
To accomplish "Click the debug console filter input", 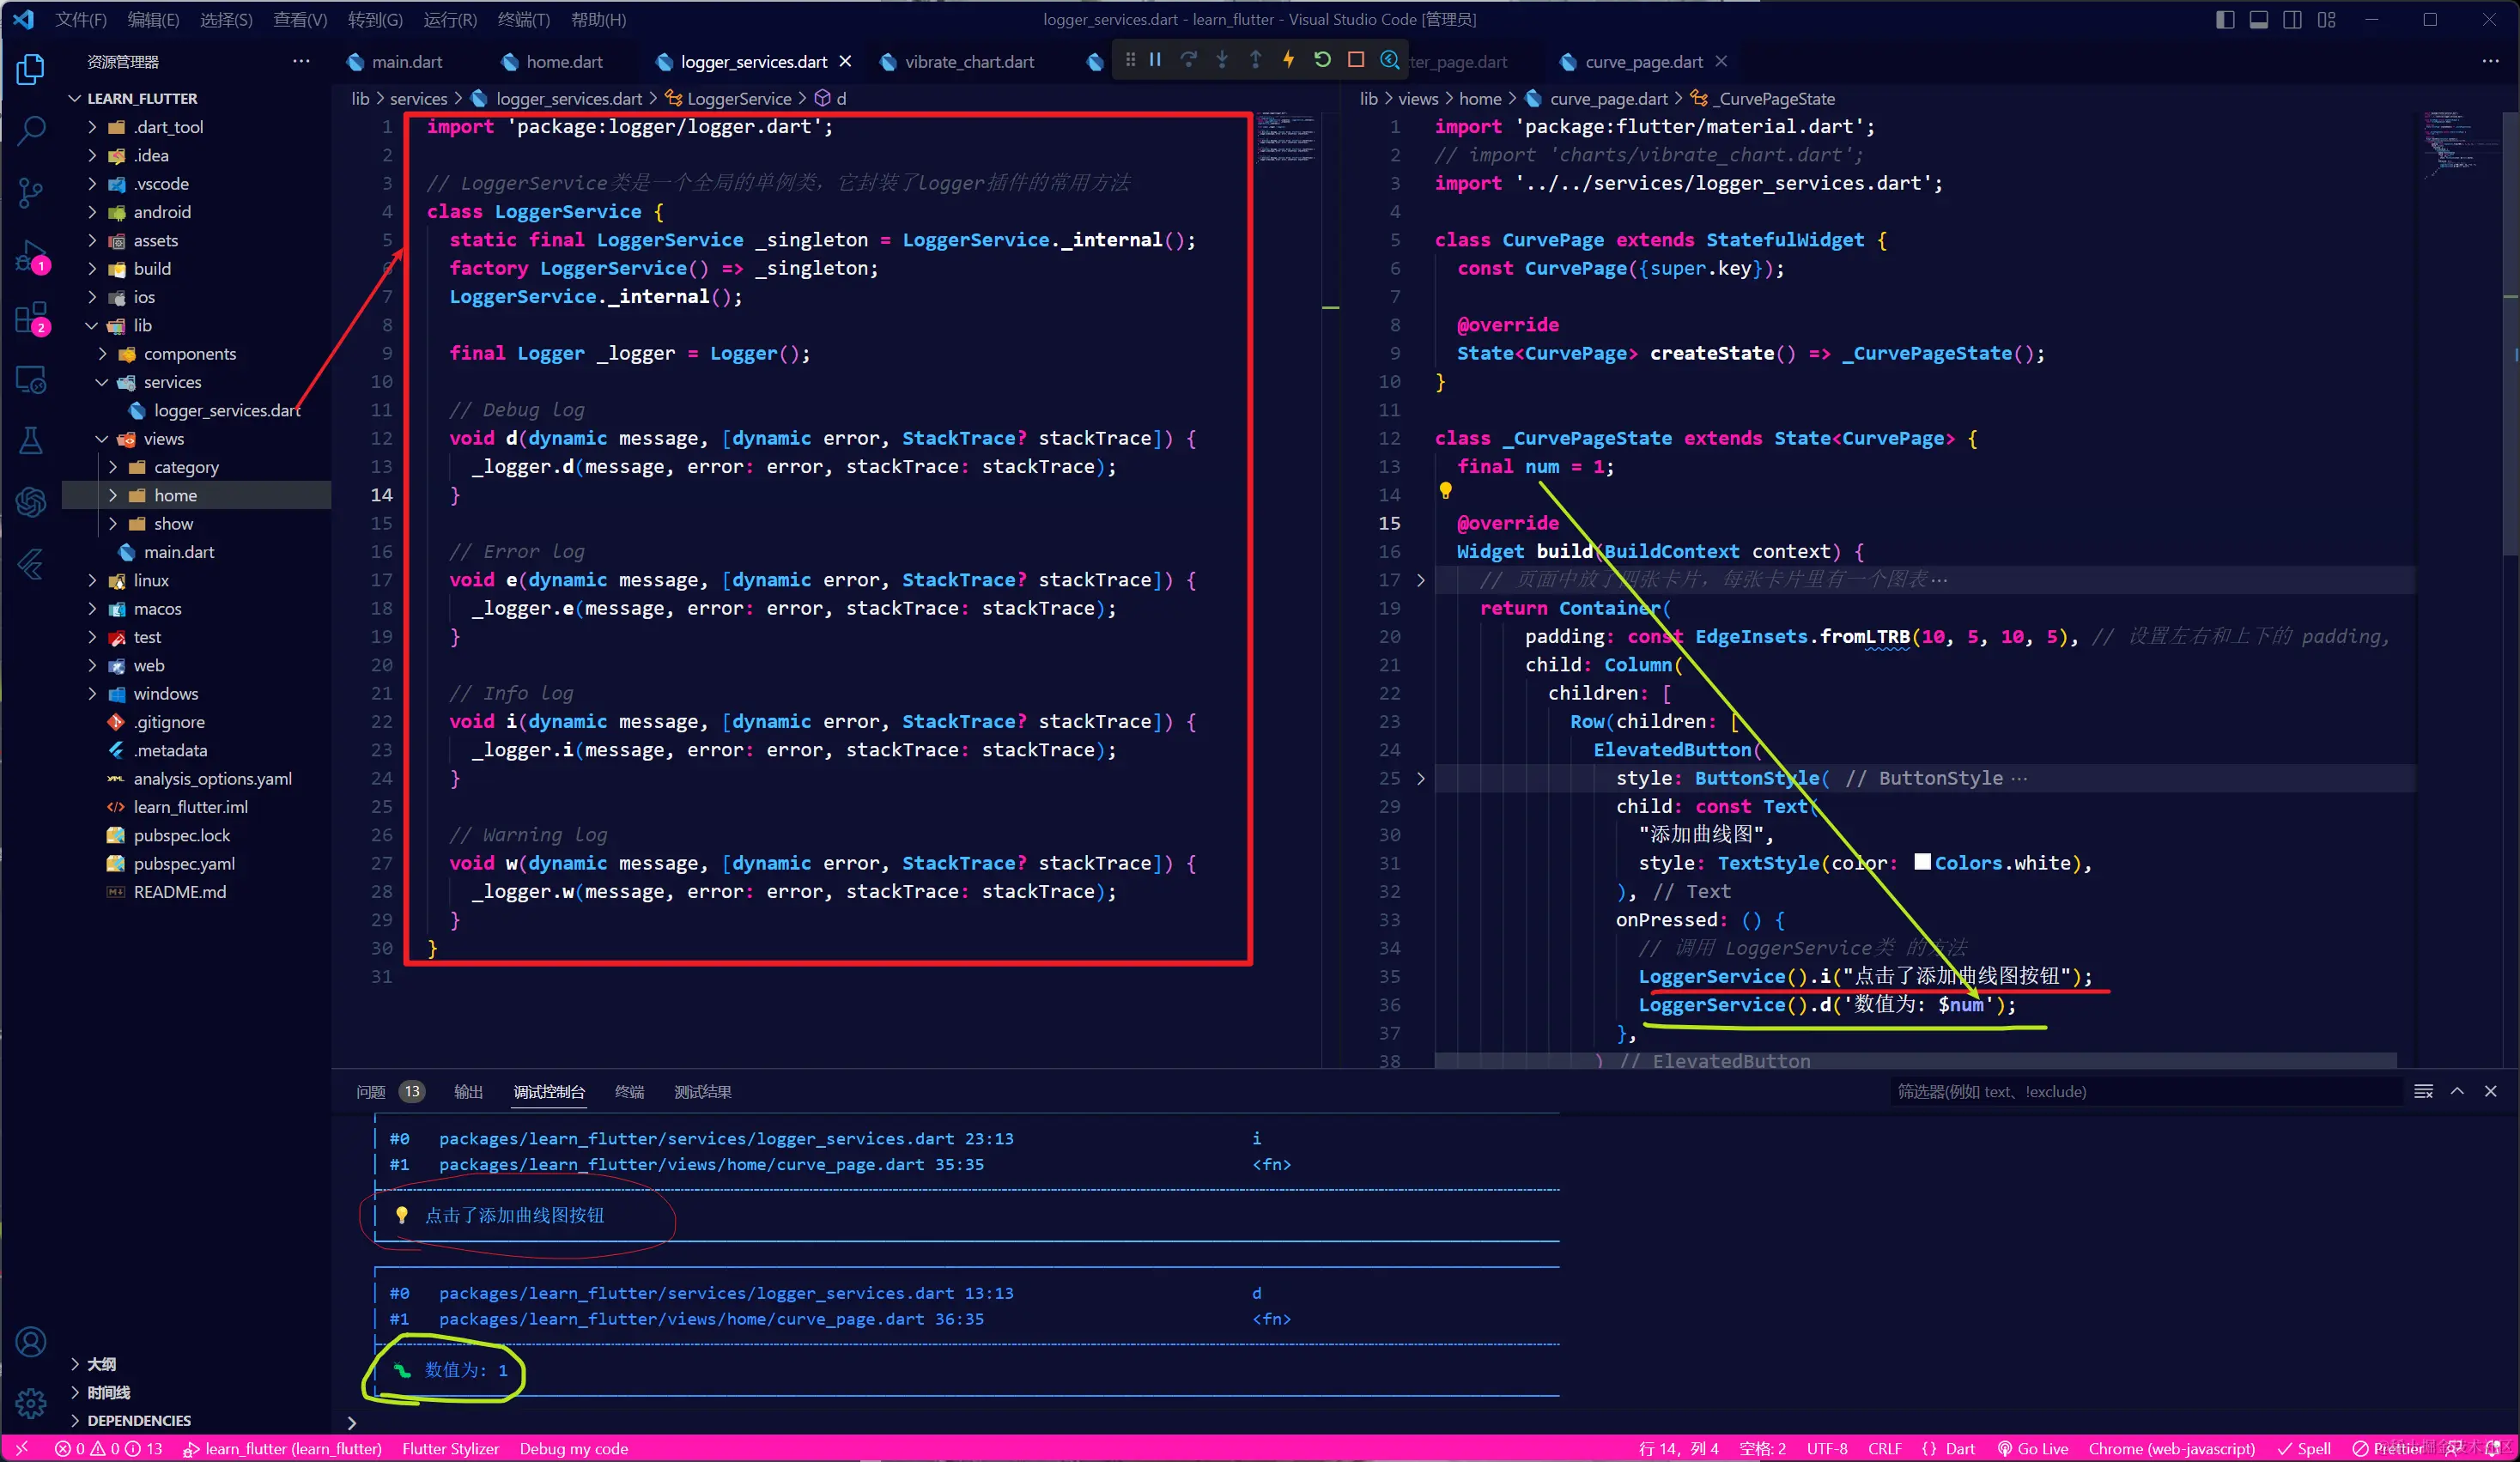I will pos(2145,1092).
